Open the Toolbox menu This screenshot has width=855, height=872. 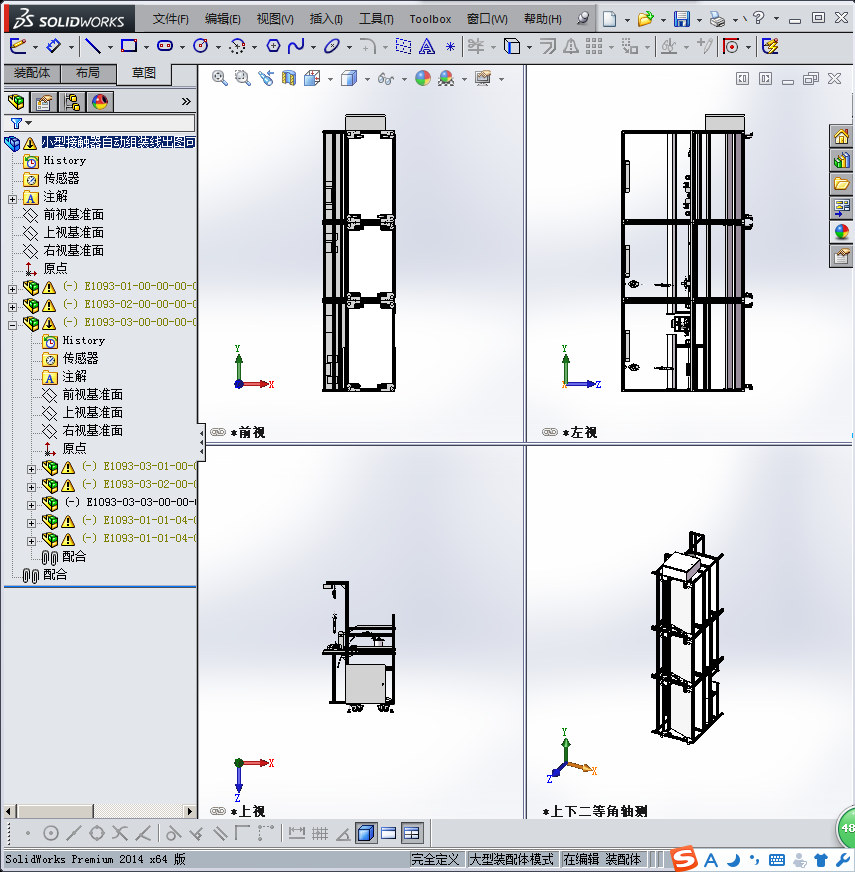pos(430,19)
